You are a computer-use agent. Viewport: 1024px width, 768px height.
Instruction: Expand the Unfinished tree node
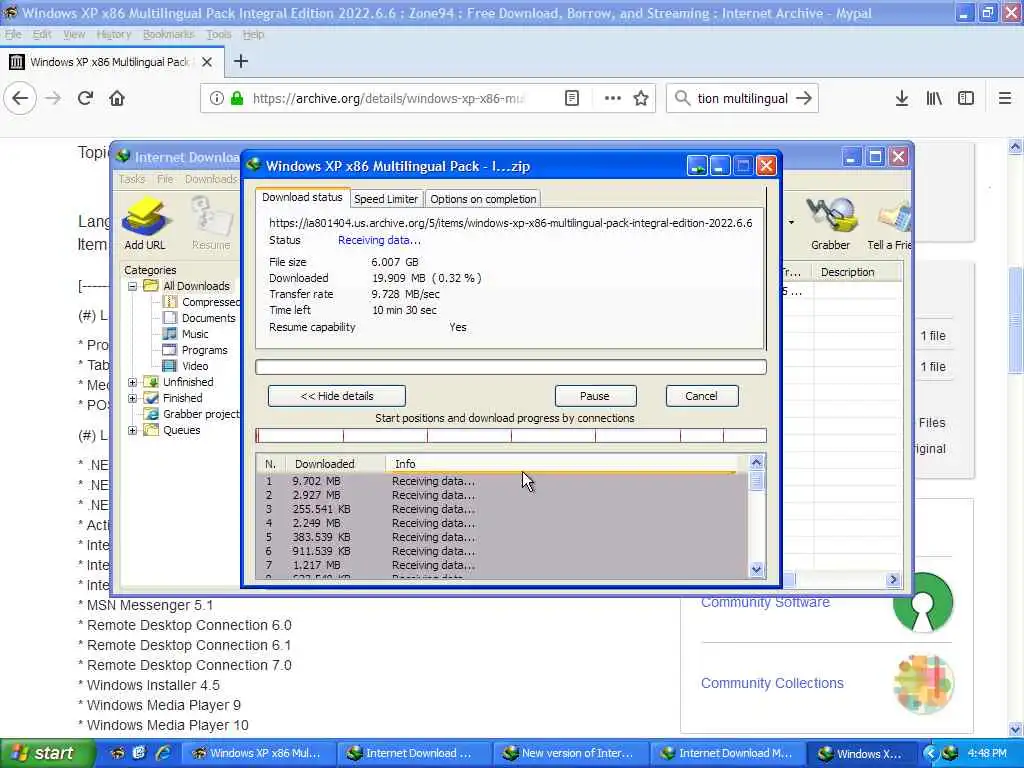tap(133, 382)
